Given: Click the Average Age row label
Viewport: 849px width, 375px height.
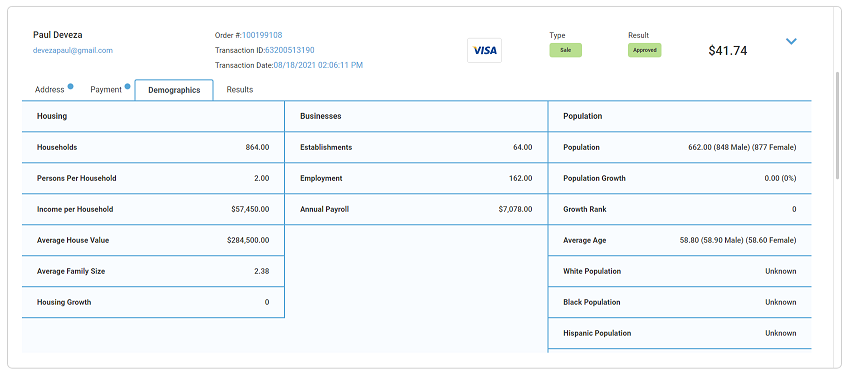Looking at the screenshot, I should click(585, 240).
